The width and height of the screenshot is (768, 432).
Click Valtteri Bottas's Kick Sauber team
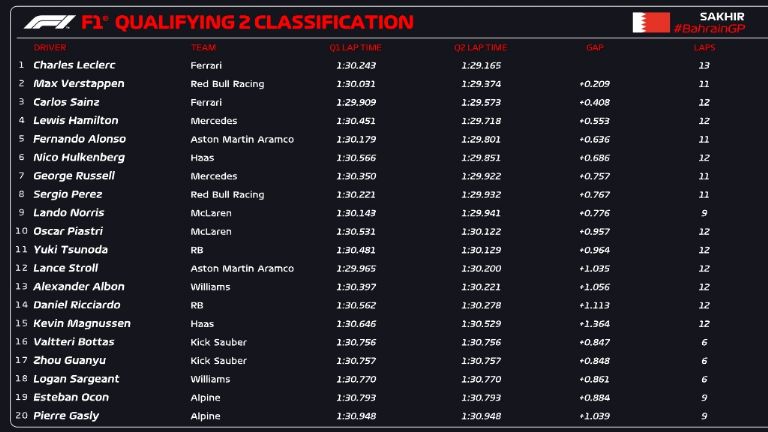218,342
